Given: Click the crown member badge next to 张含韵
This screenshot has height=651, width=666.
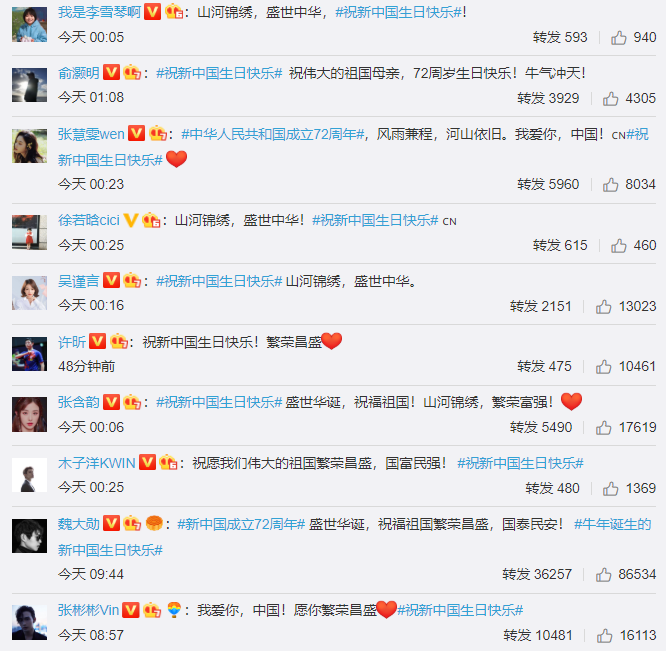Looking at the screenshot, I should pos(132,402).
